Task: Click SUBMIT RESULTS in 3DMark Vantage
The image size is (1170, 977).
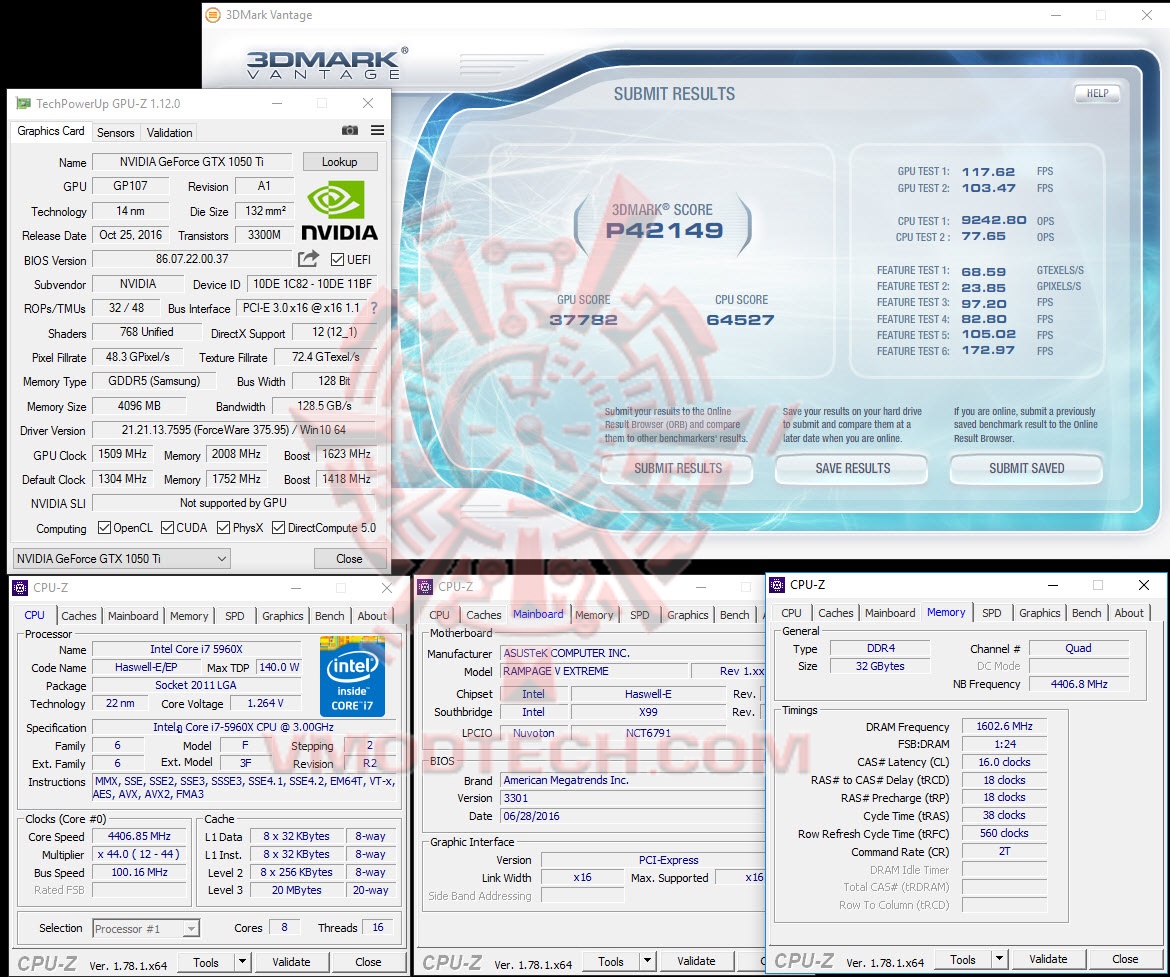Action: coord(678,469)
